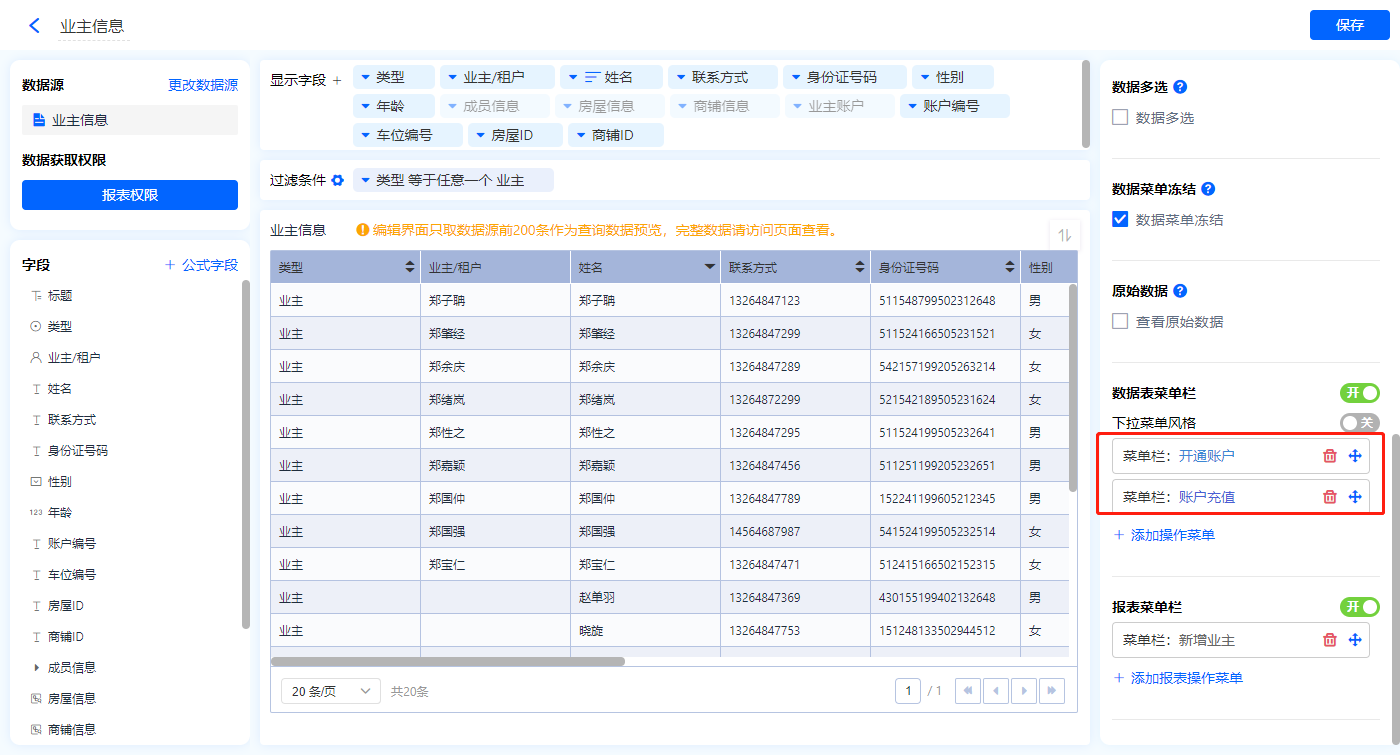Click the back arrow beside 业主信息
Viewport: 1400px width, 755px height.
[35, 26]
